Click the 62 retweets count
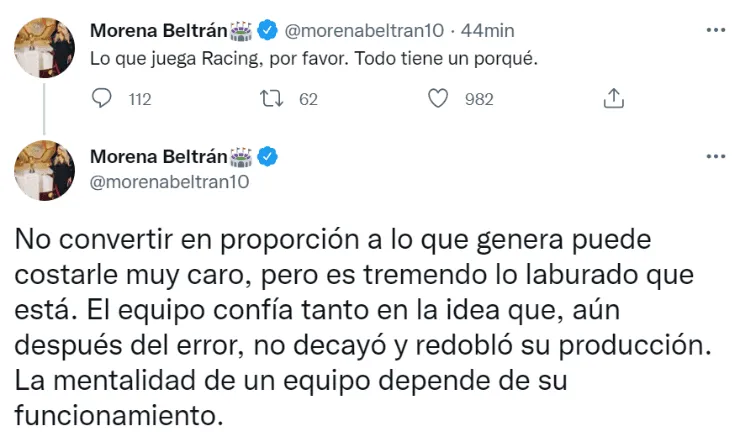 pos(308,99)
